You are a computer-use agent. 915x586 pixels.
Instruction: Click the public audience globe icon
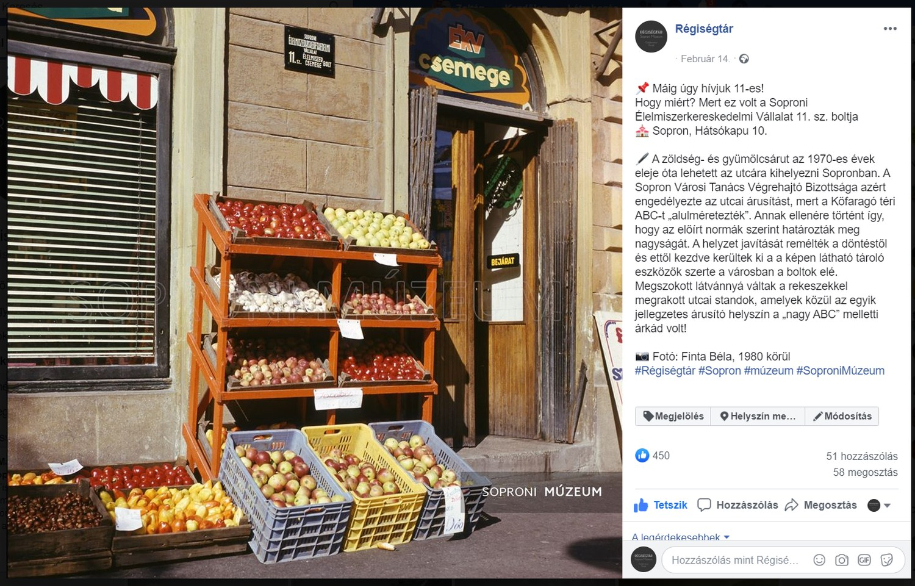tap(744, 58)
